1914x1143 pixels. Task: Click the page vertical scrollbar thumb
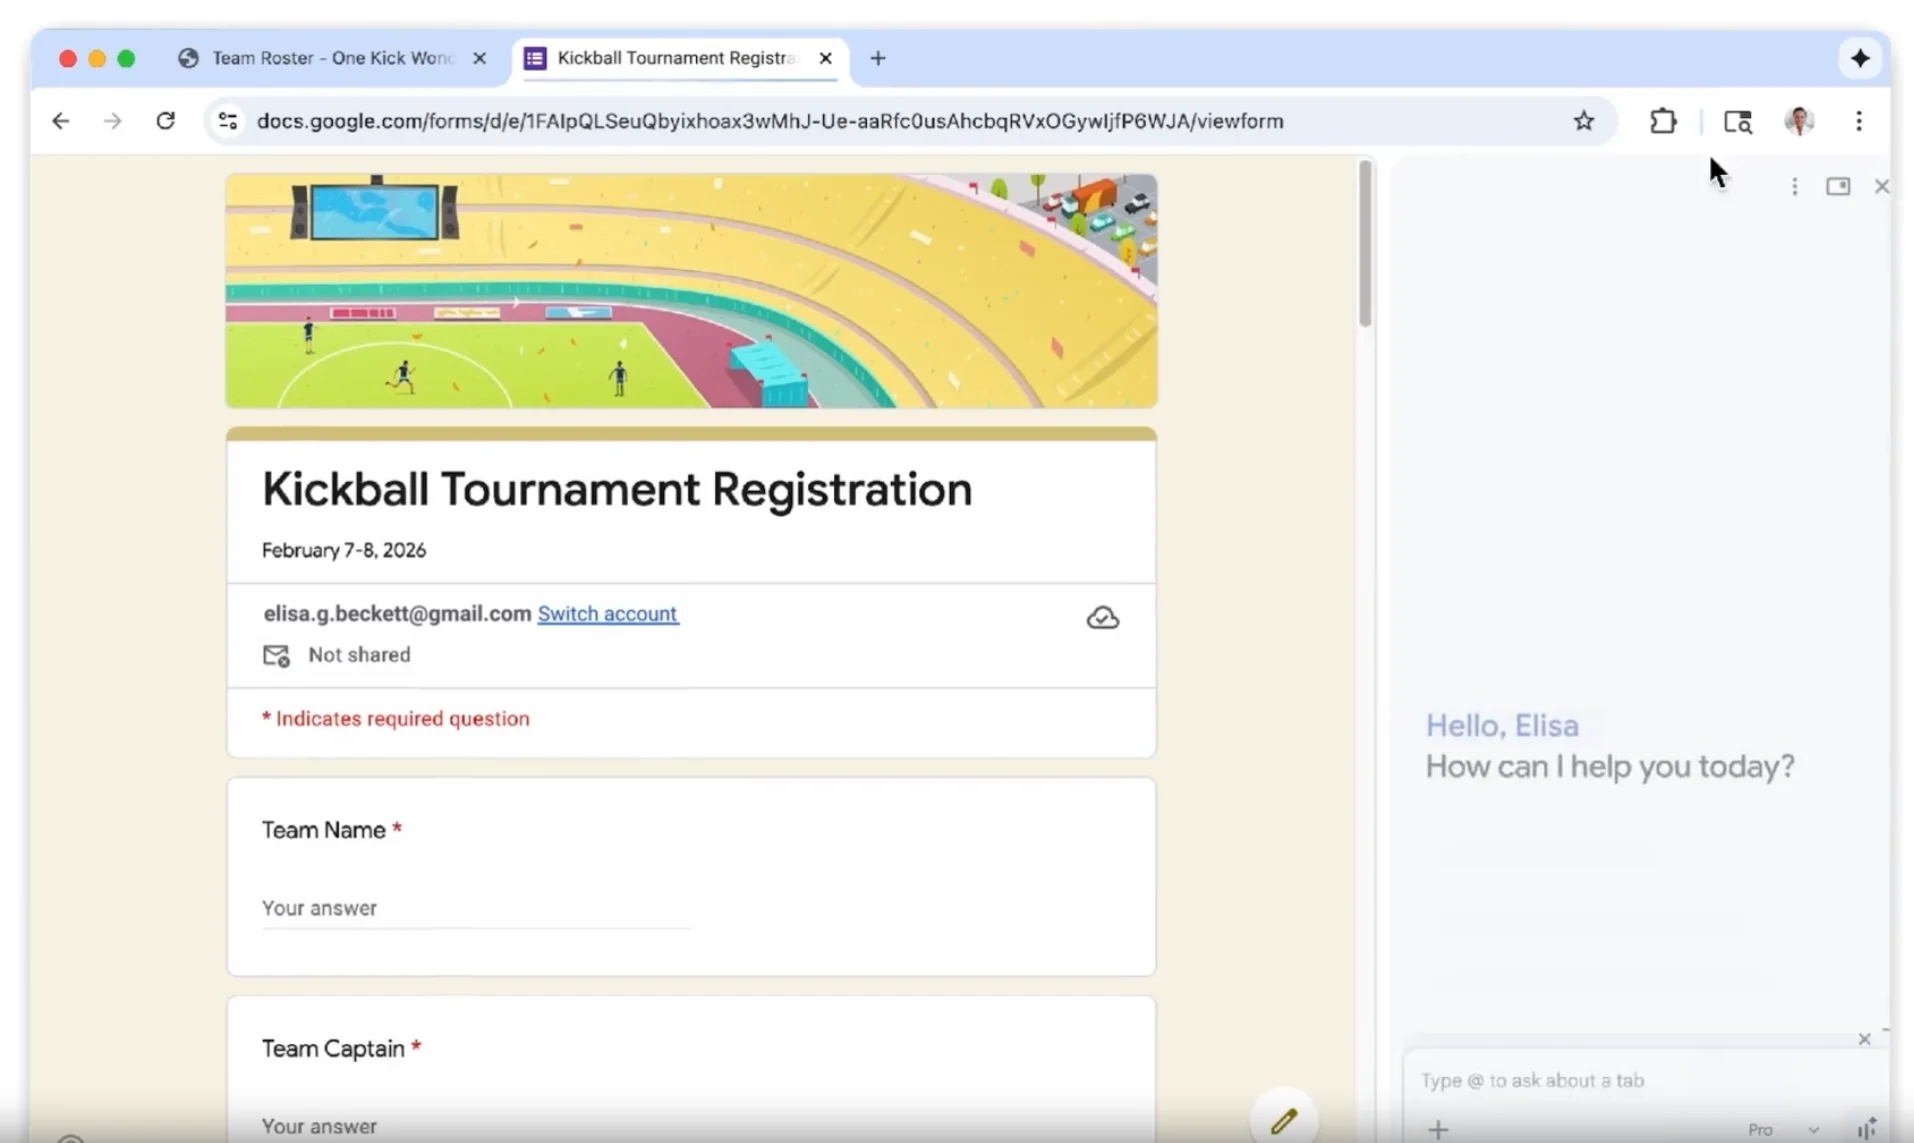1365,245
